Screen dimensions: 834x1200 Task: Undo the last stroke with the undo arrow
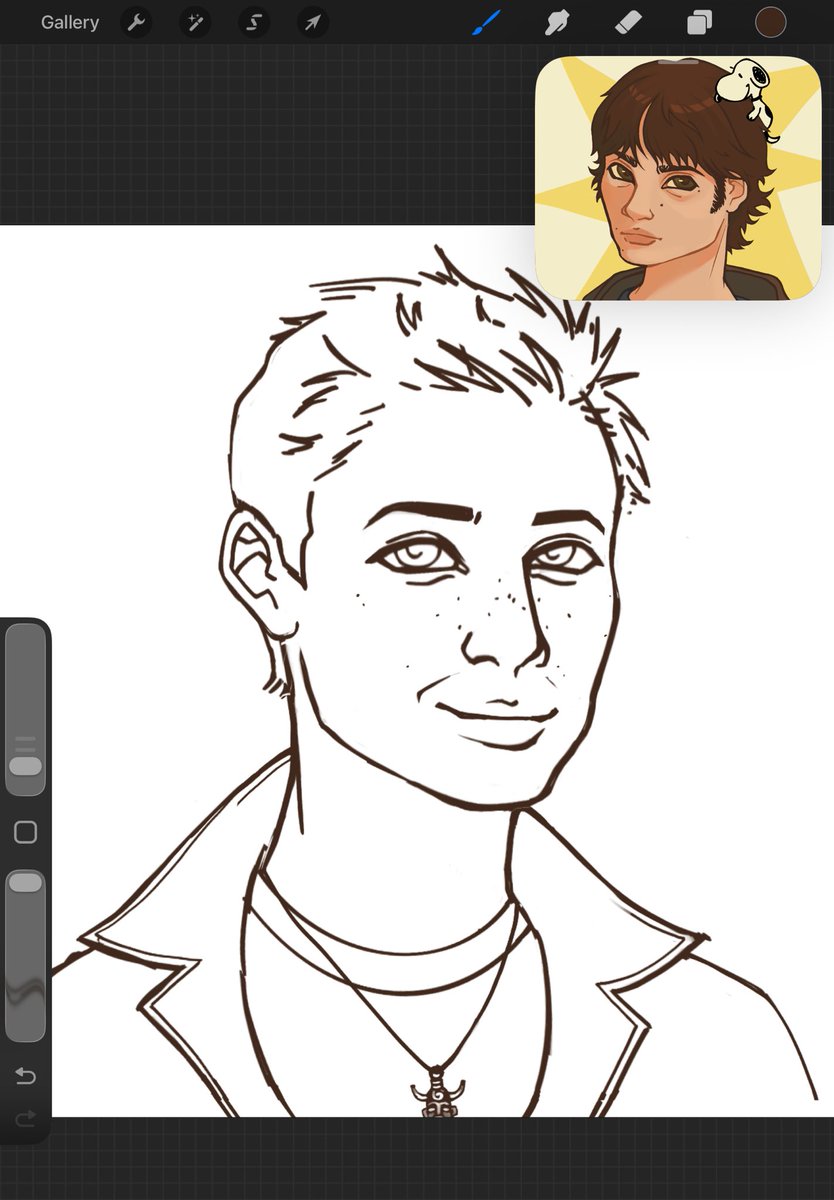point(25,1076)
